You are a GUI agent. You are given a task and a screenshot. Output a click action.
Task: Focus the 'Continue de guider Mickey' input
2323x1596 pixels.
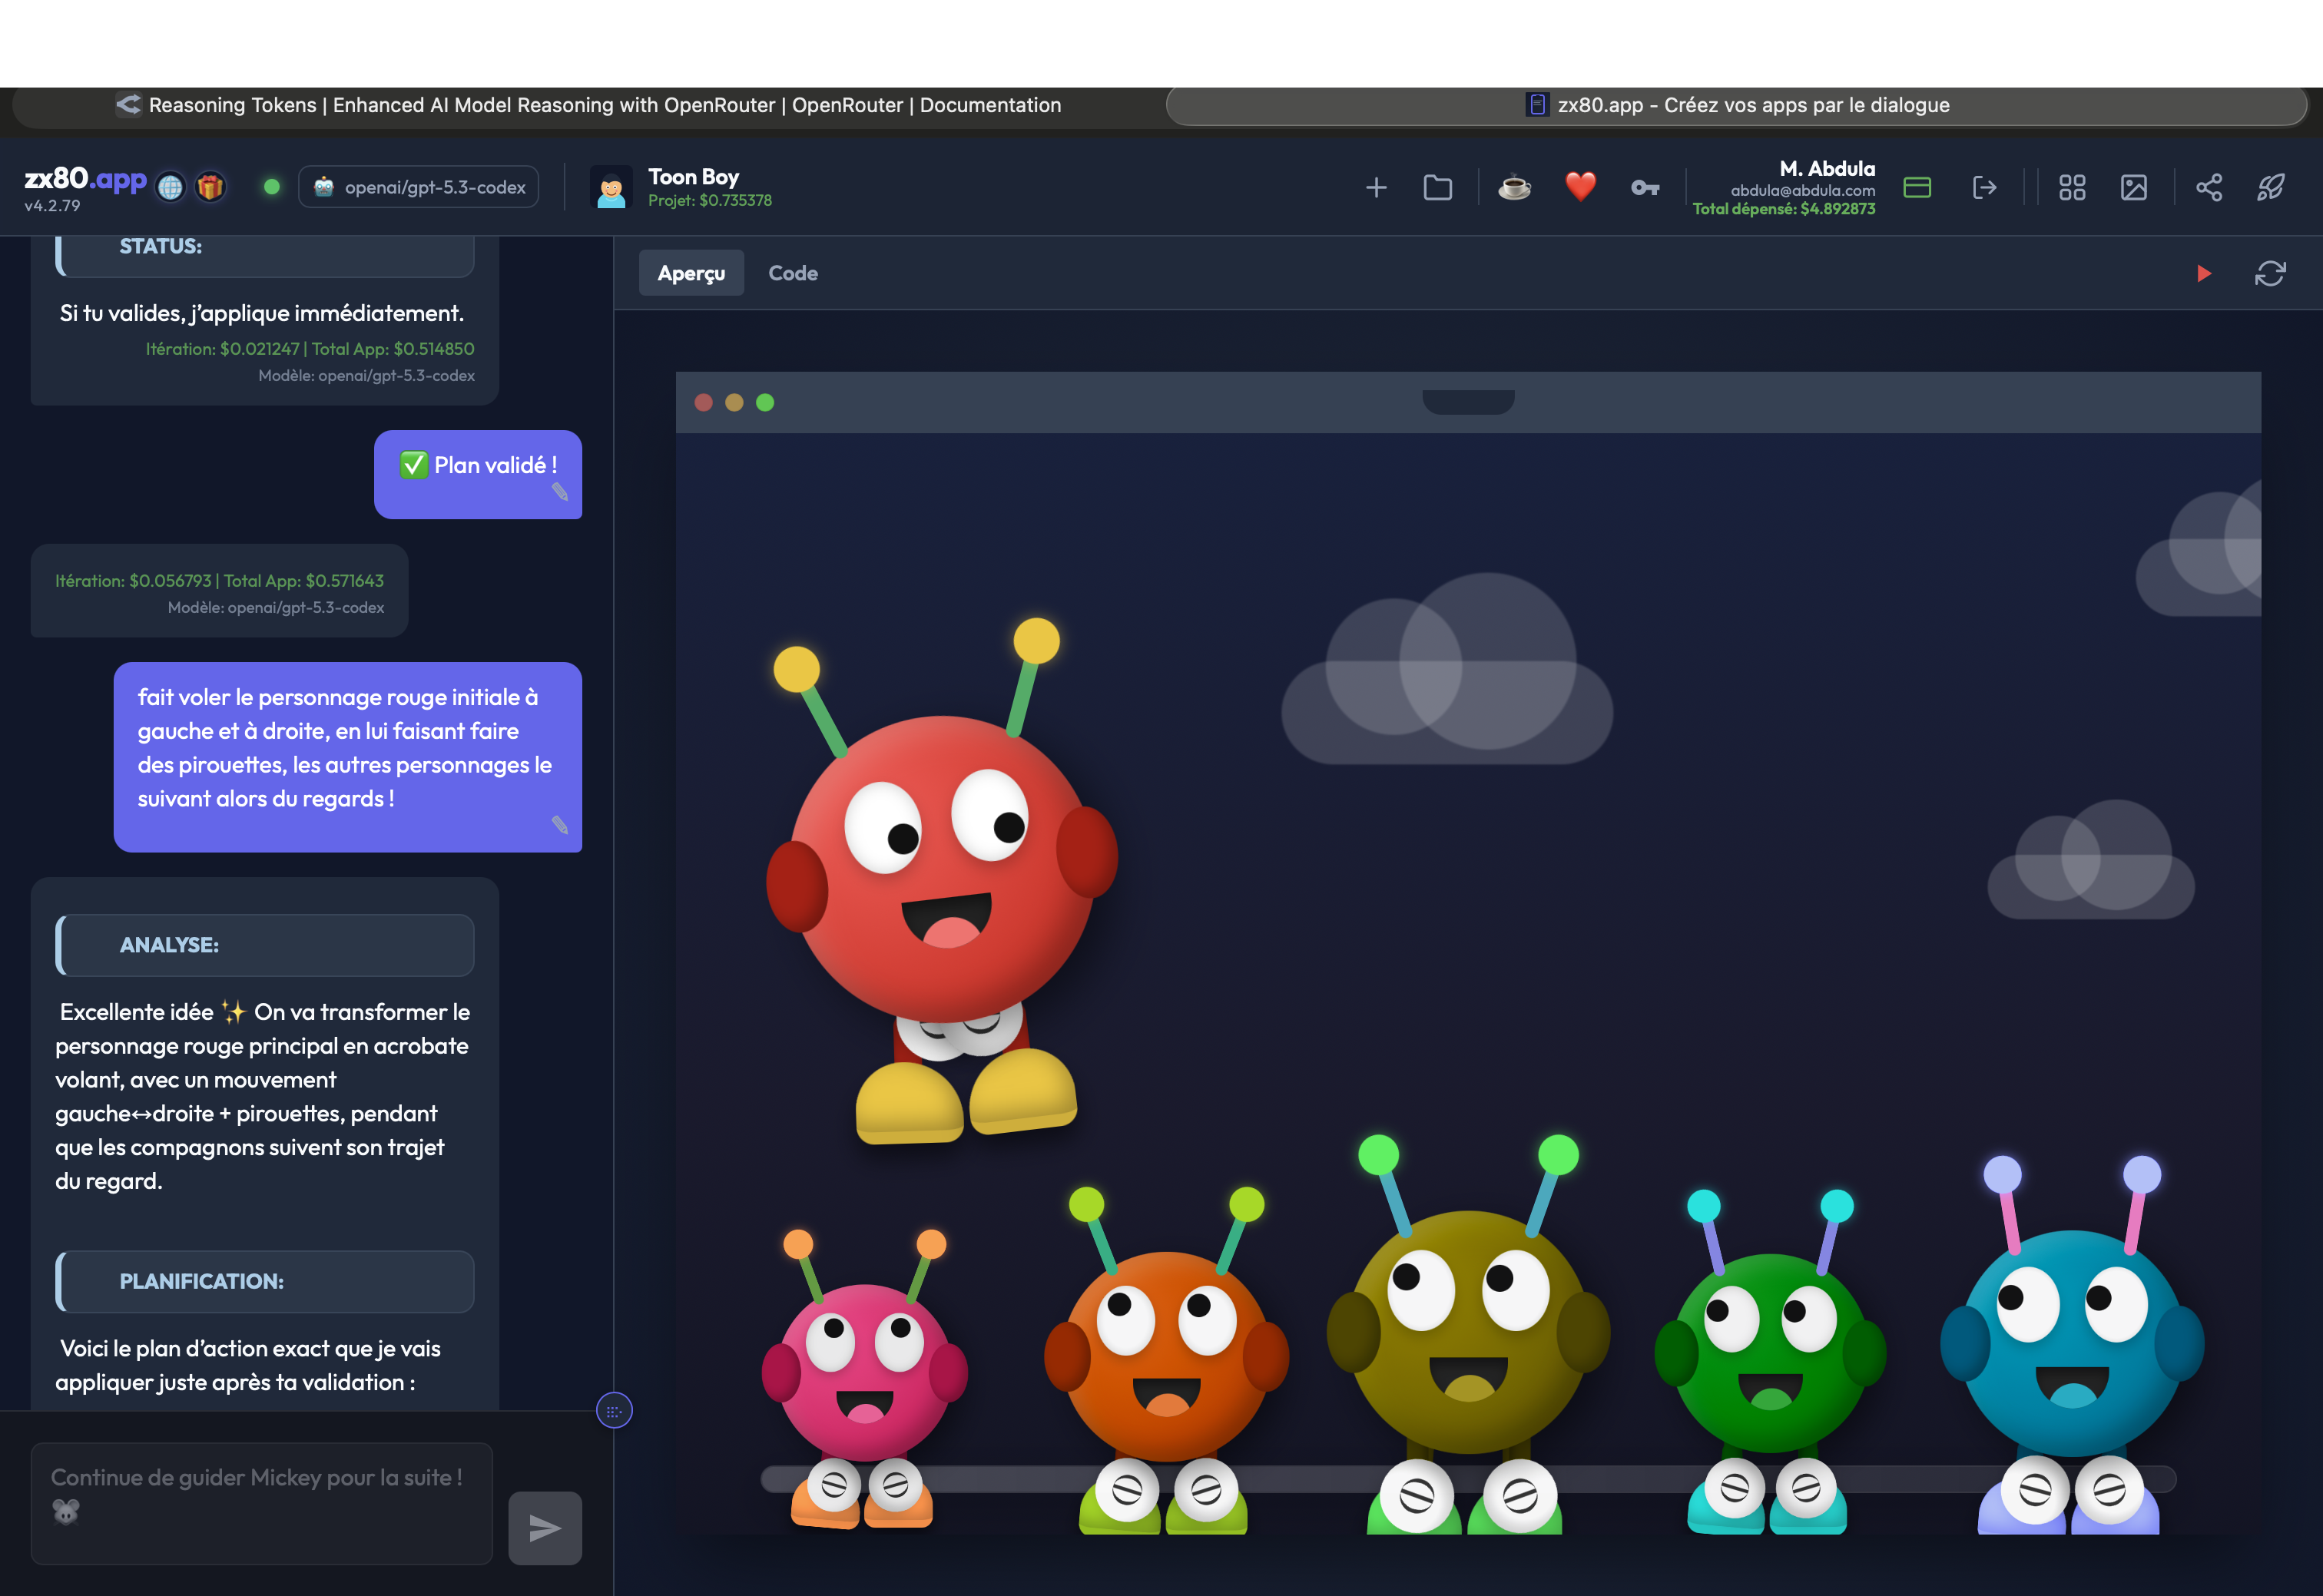pos(262,1503)
